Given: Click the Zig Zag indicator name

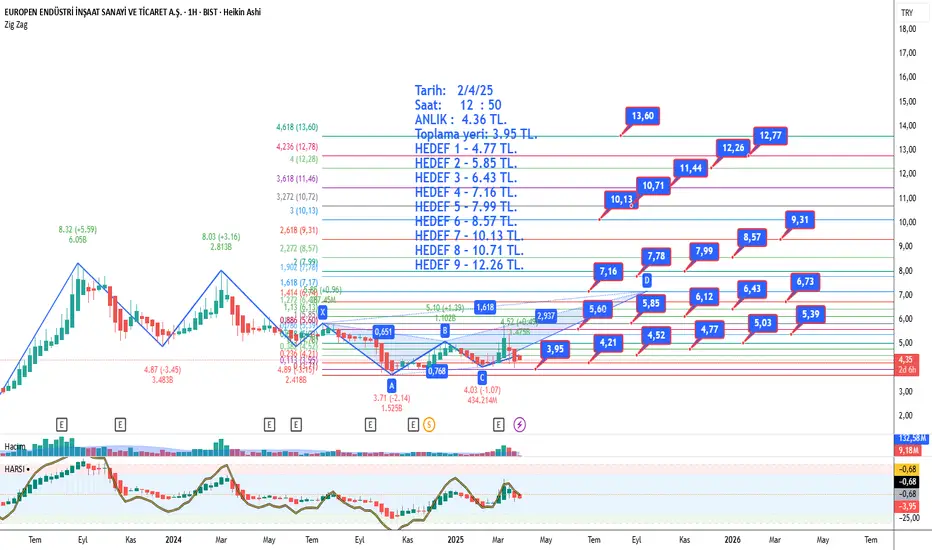Looking at the screenshot, I should pyautogui.click(x=16, y=25).
